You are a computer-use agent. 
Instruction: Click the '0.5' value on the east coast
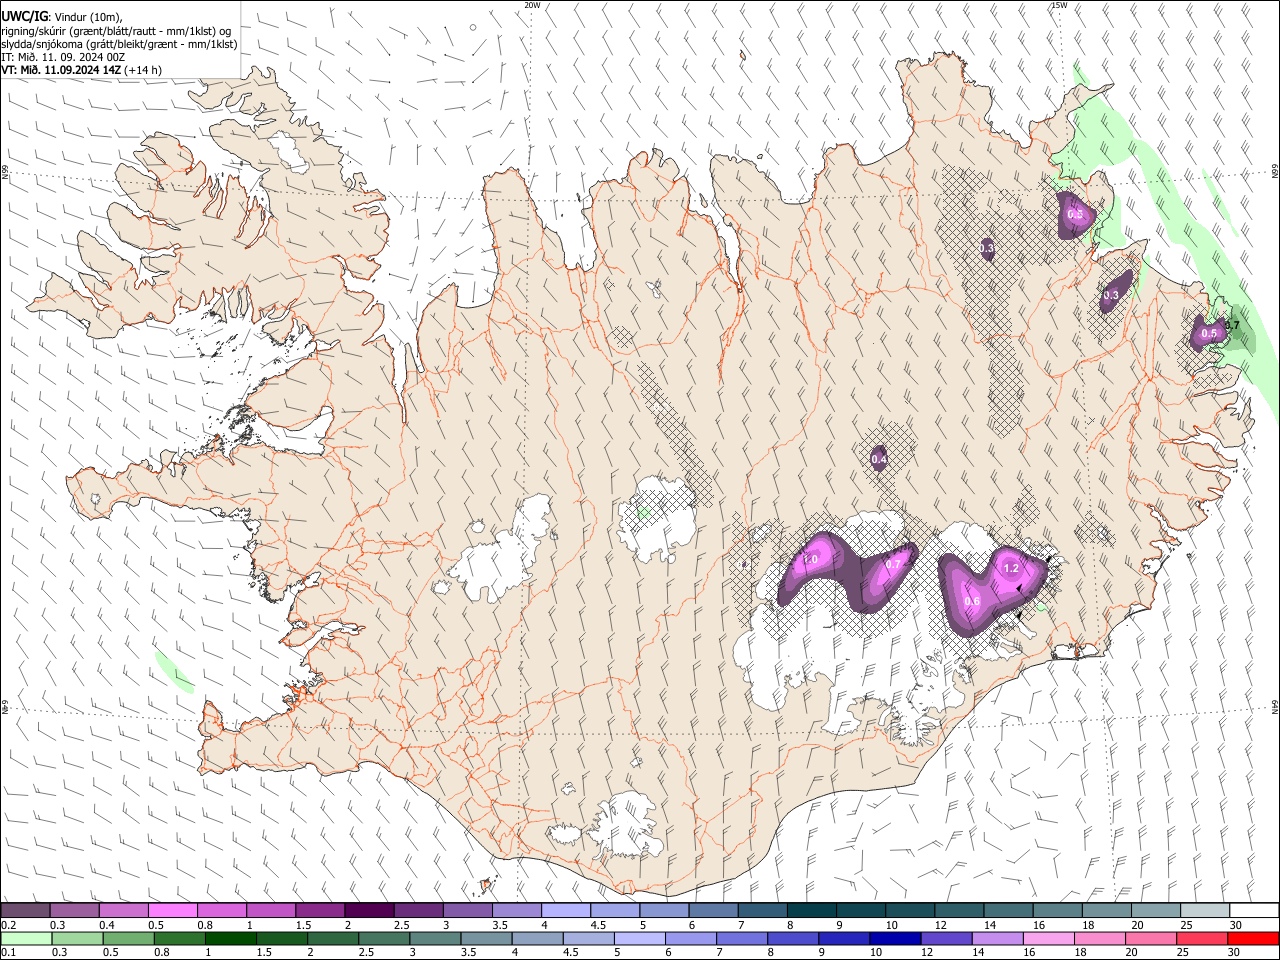(1209, 333)
